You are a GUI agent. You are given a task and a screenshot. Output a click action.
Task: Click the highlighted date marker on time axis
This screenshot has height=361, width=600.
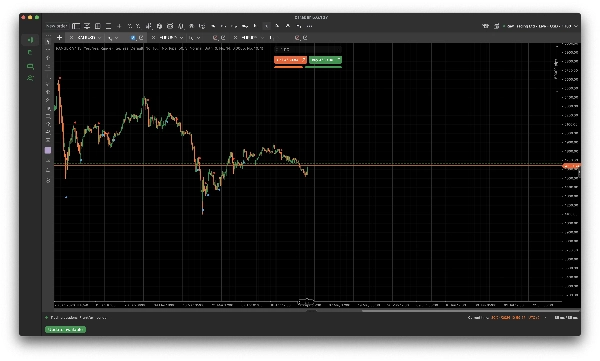(307, 303)
